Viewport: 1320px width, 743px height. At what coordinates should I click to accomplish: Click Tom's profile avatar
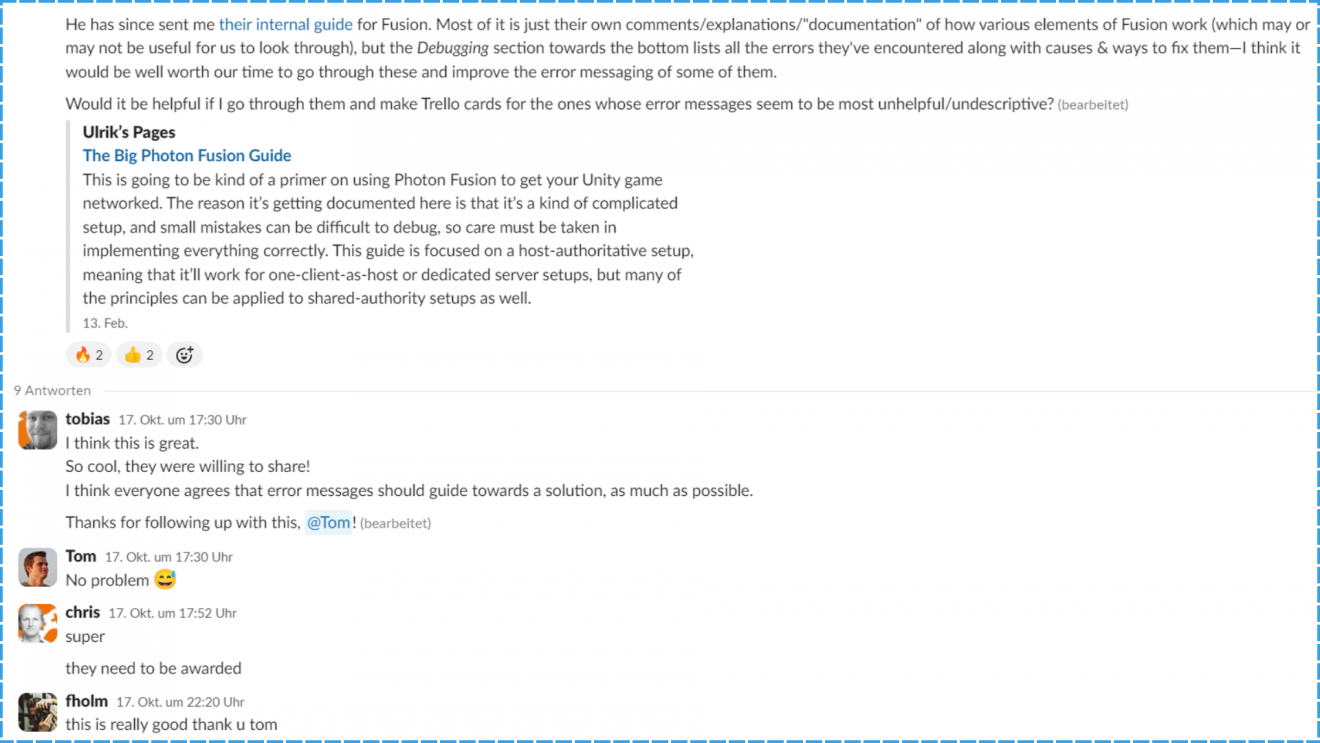point(38,567)
